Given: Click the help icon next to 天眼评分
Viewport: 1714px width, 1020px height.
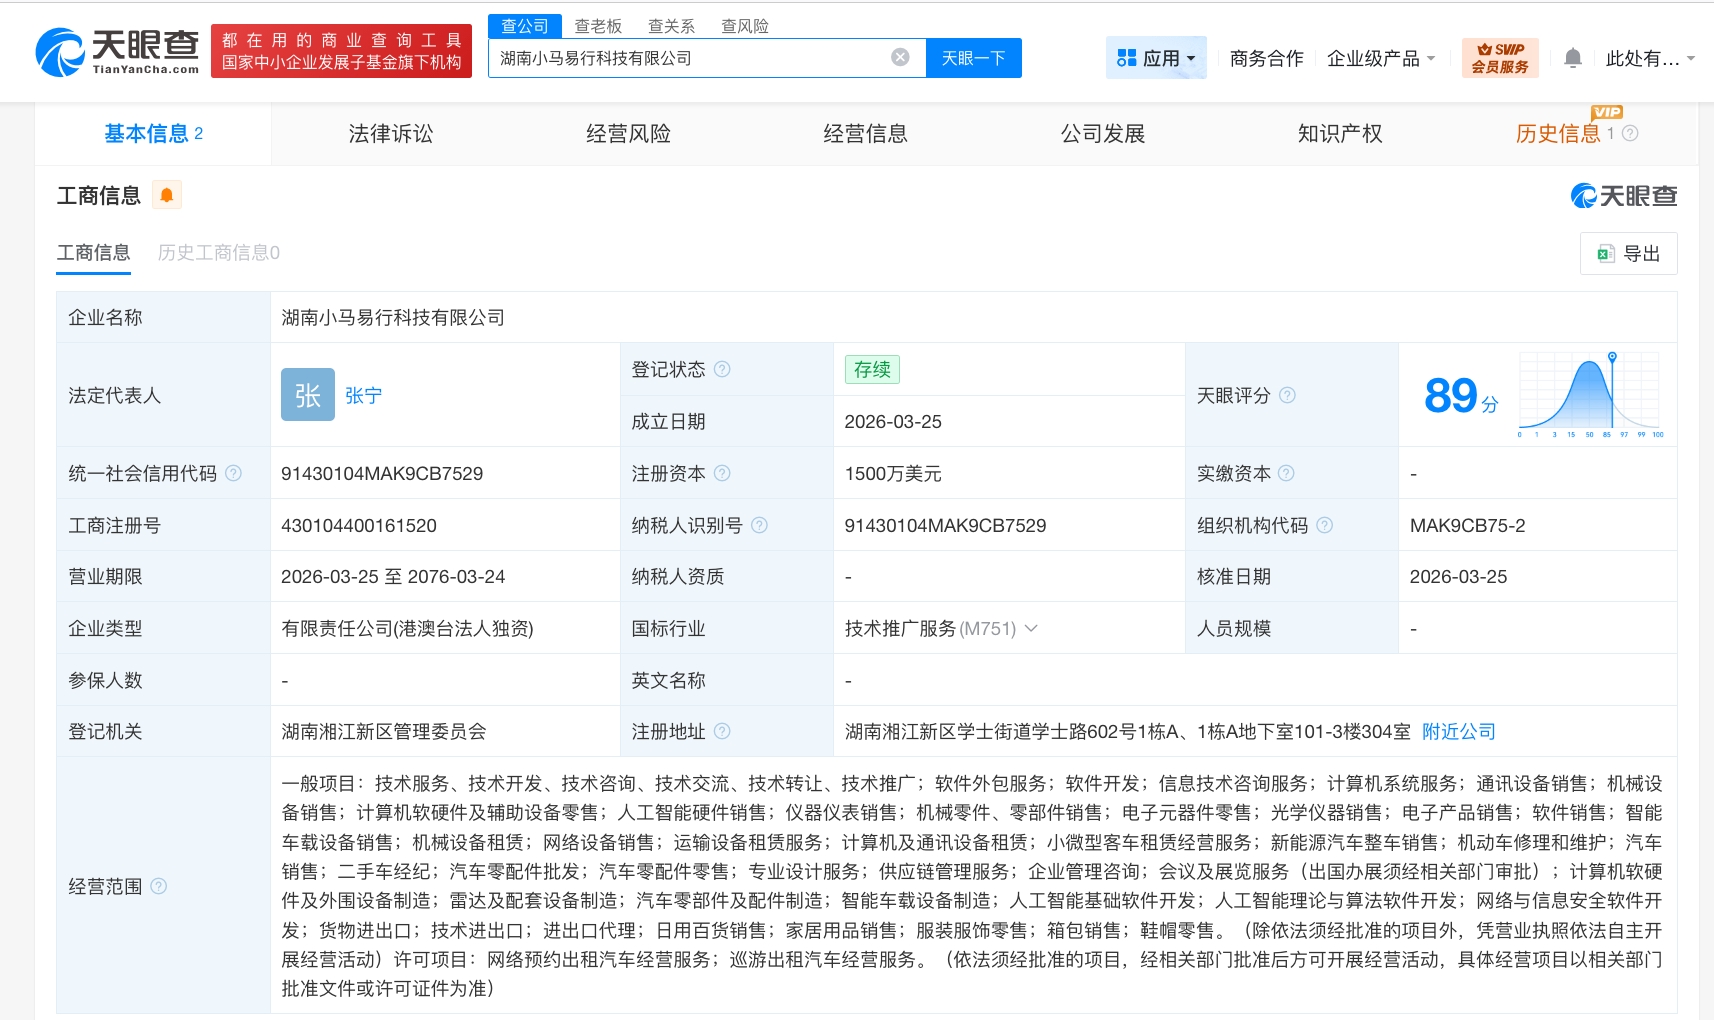Looking at the screenshot, I should tap(1287, 395).
